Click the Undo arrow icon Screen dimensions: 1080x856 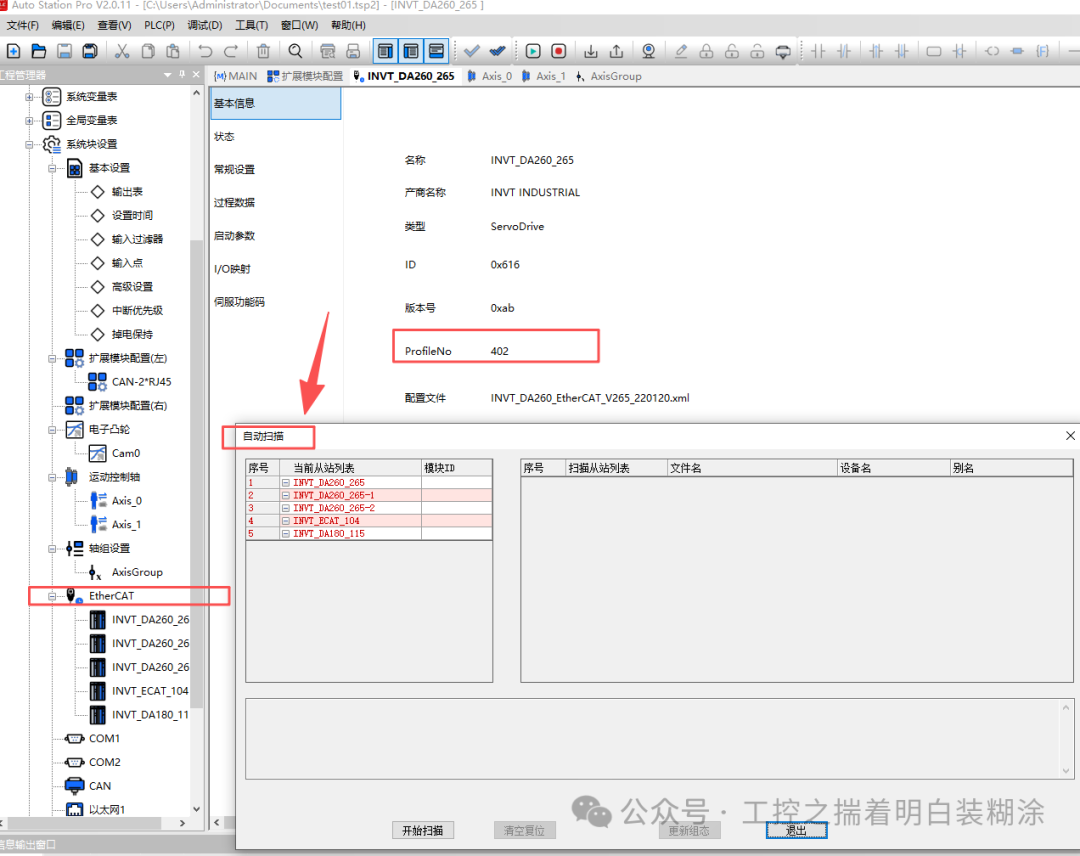point(205,51)
